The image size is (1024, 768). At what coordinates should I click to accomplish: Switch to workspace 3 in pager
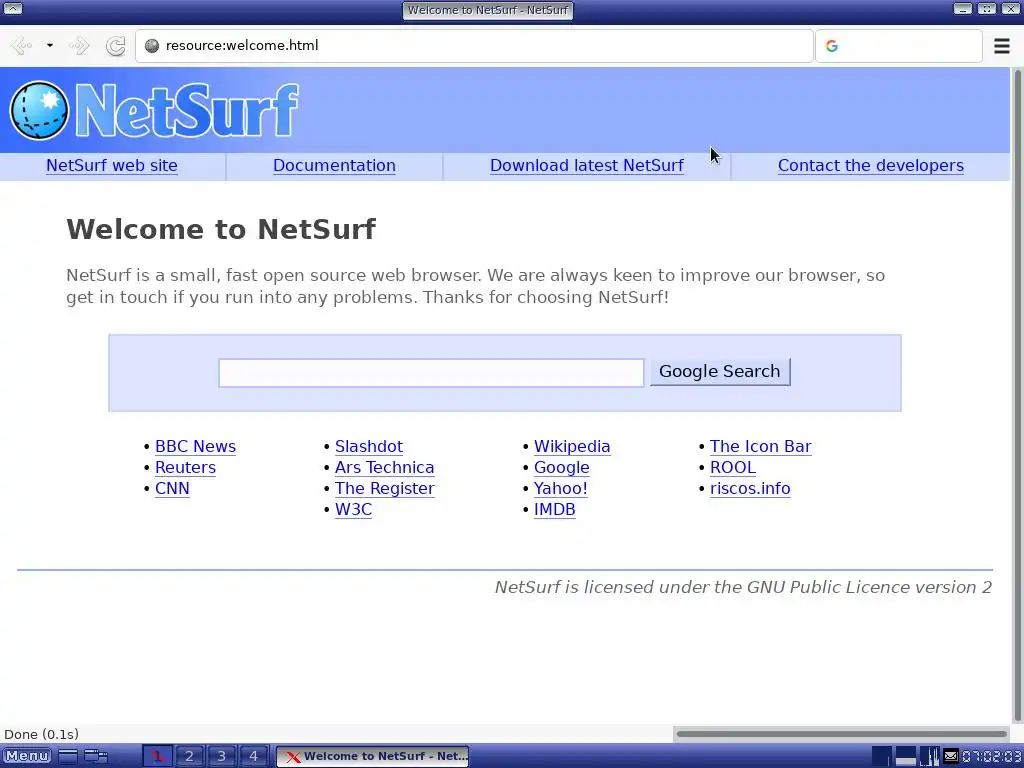point(221,756)
